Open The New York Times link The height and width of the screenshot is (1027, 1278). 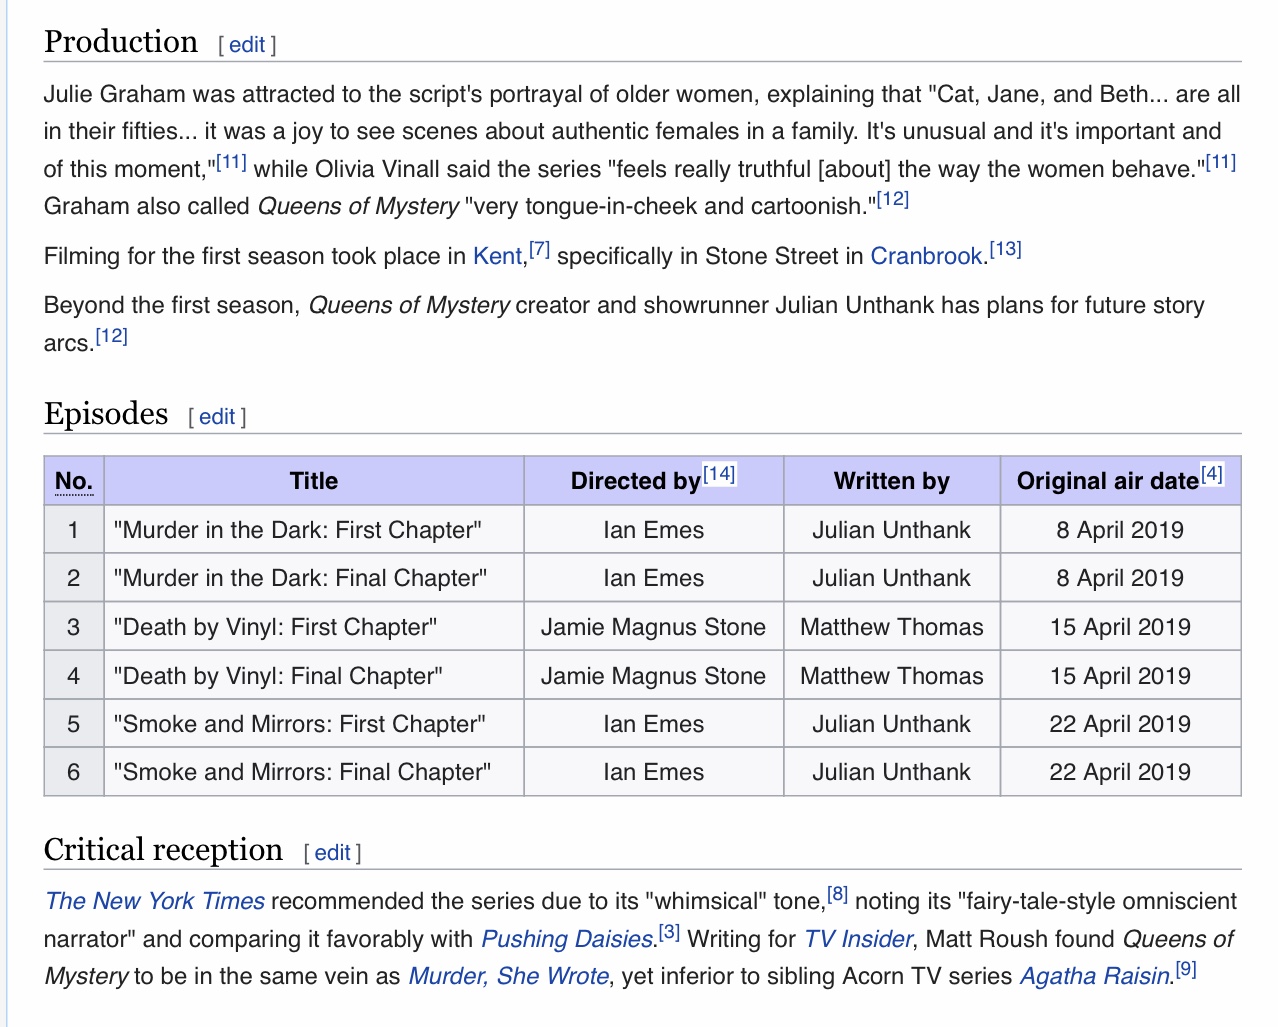(155, 901)
